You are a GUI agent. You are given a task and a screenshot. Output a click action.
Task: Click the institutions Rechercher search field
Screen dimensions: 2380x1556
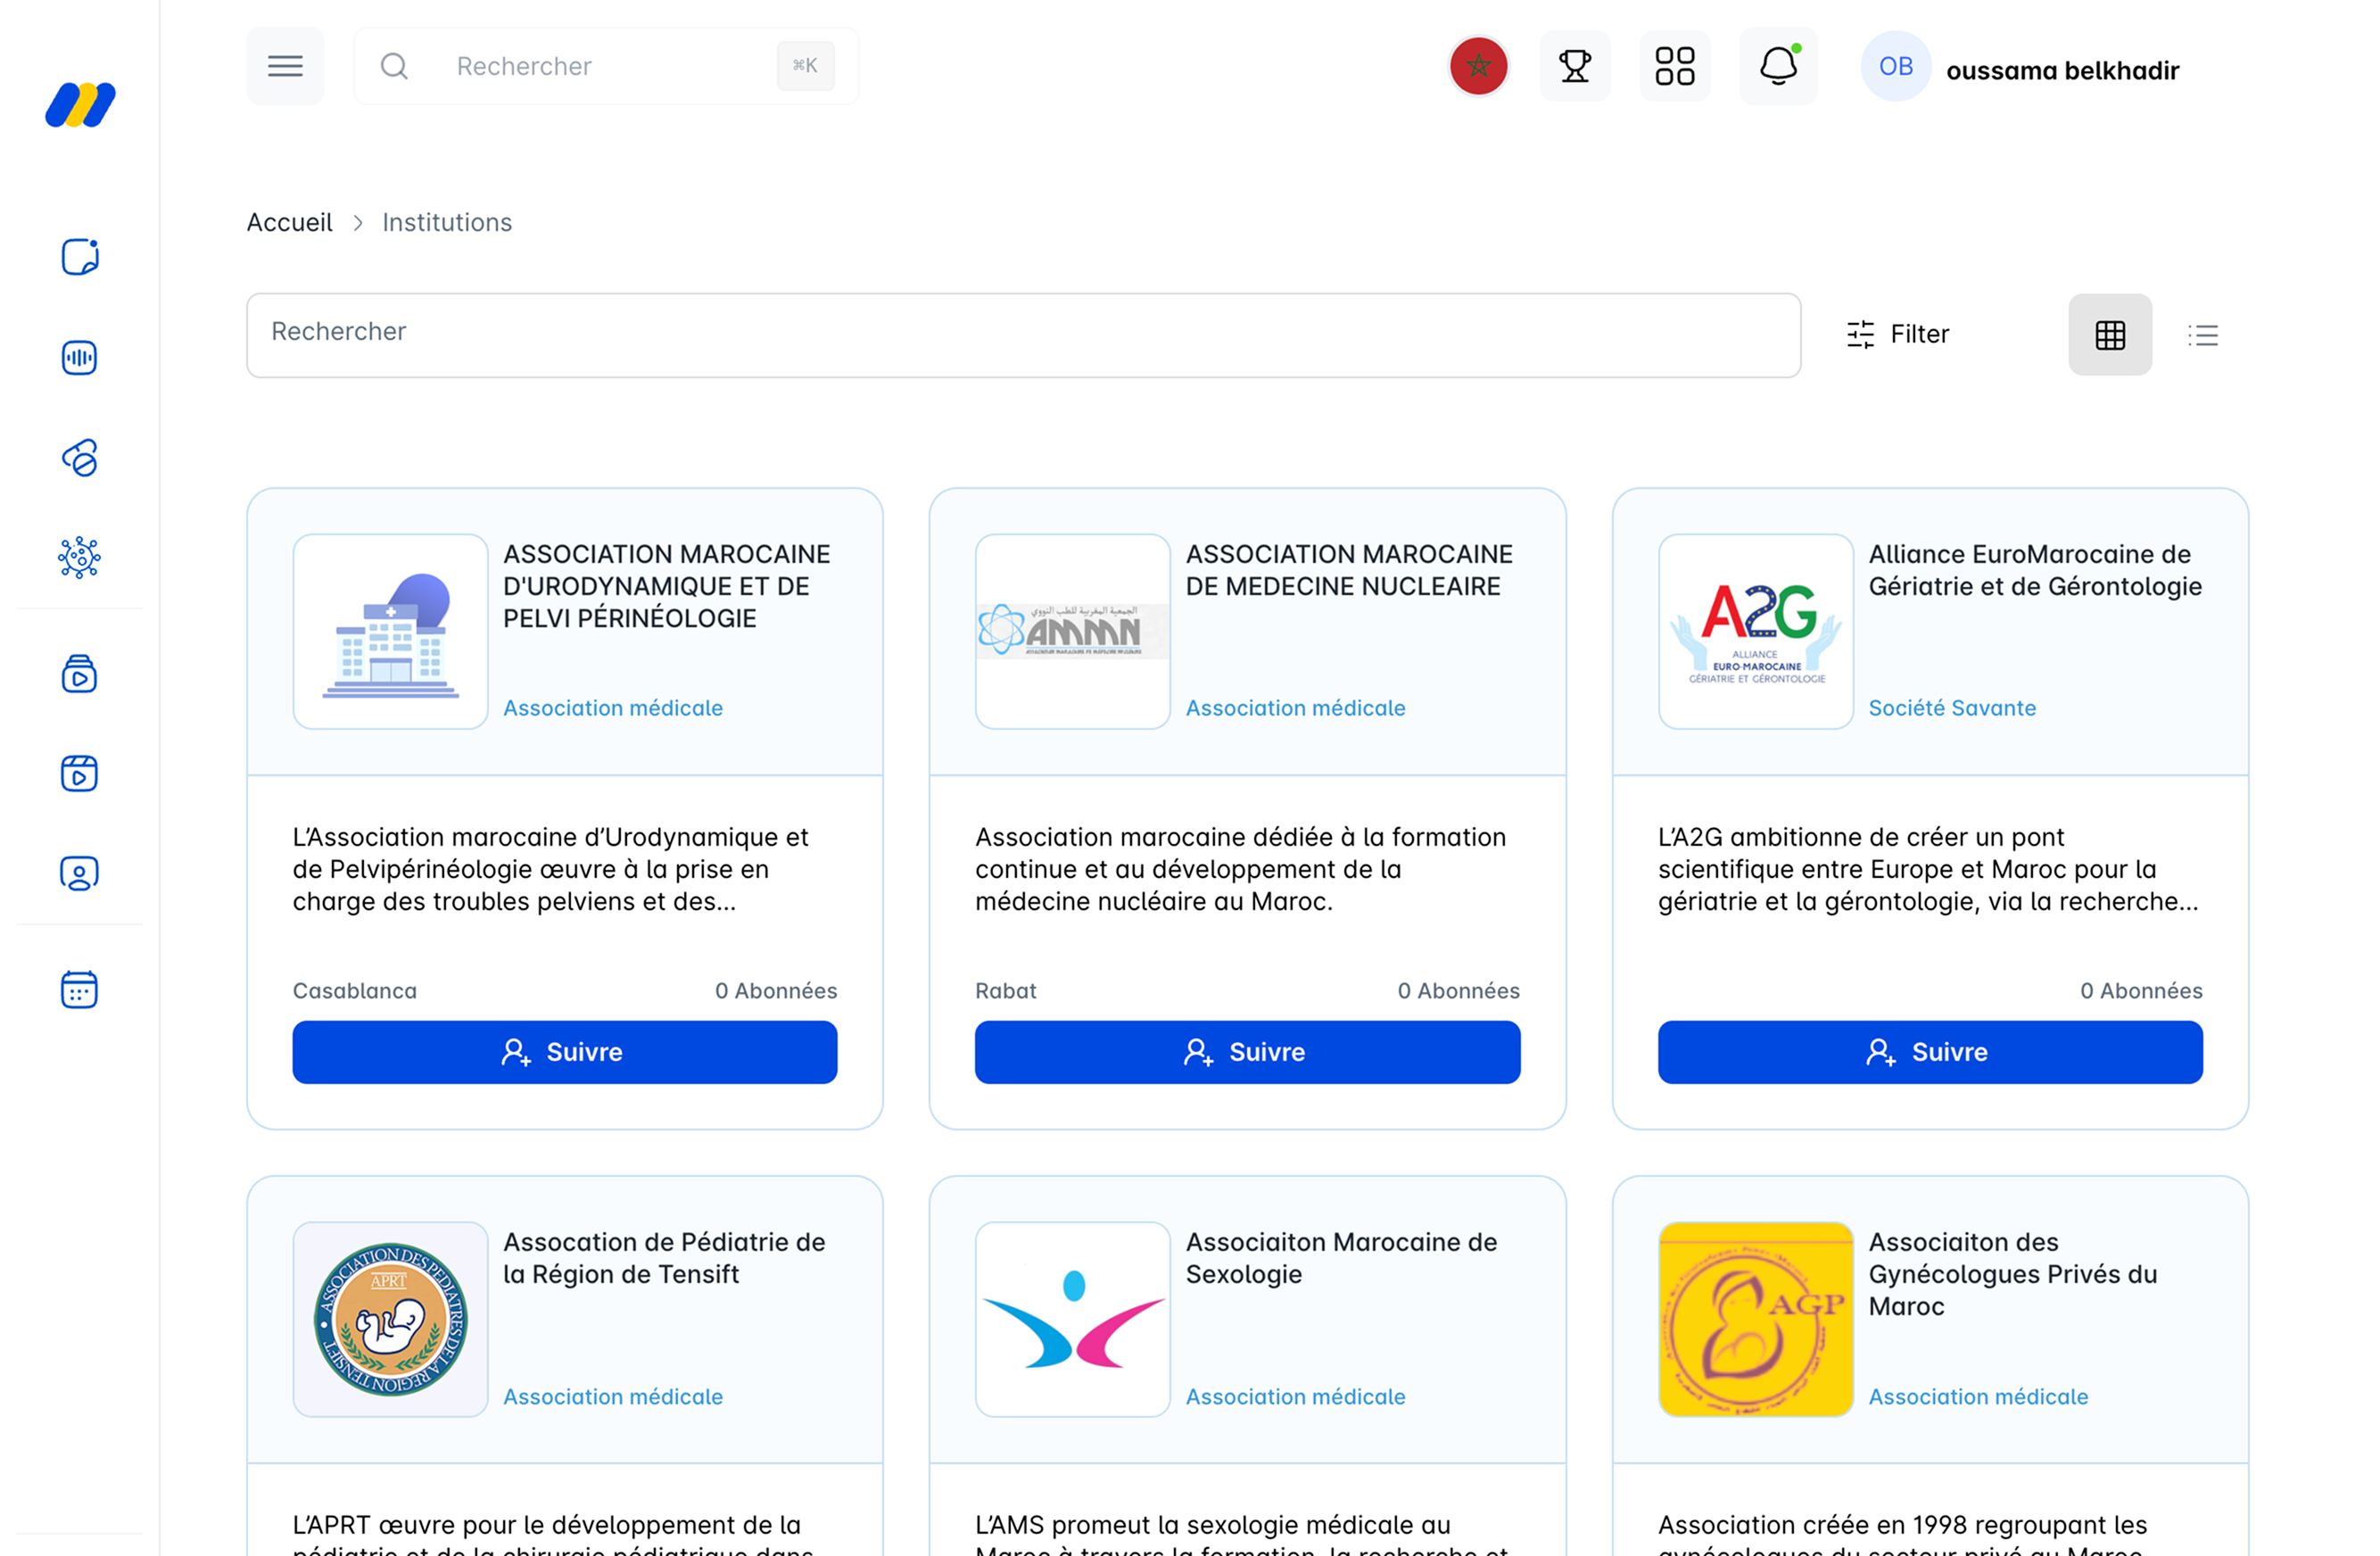[1023, 334]
